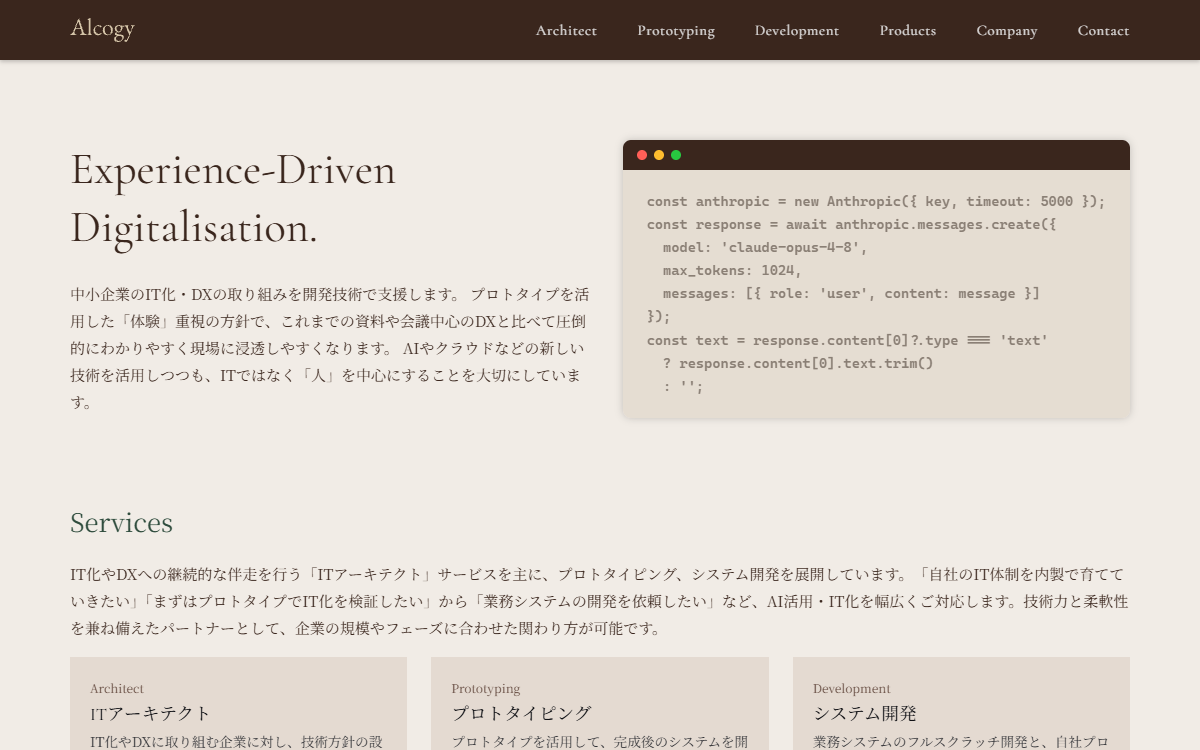Image resolution: width=1200 pixels, height=750 pixels.
Task: Open the プロトタイピング service card
Action: (x=600, y=704)
